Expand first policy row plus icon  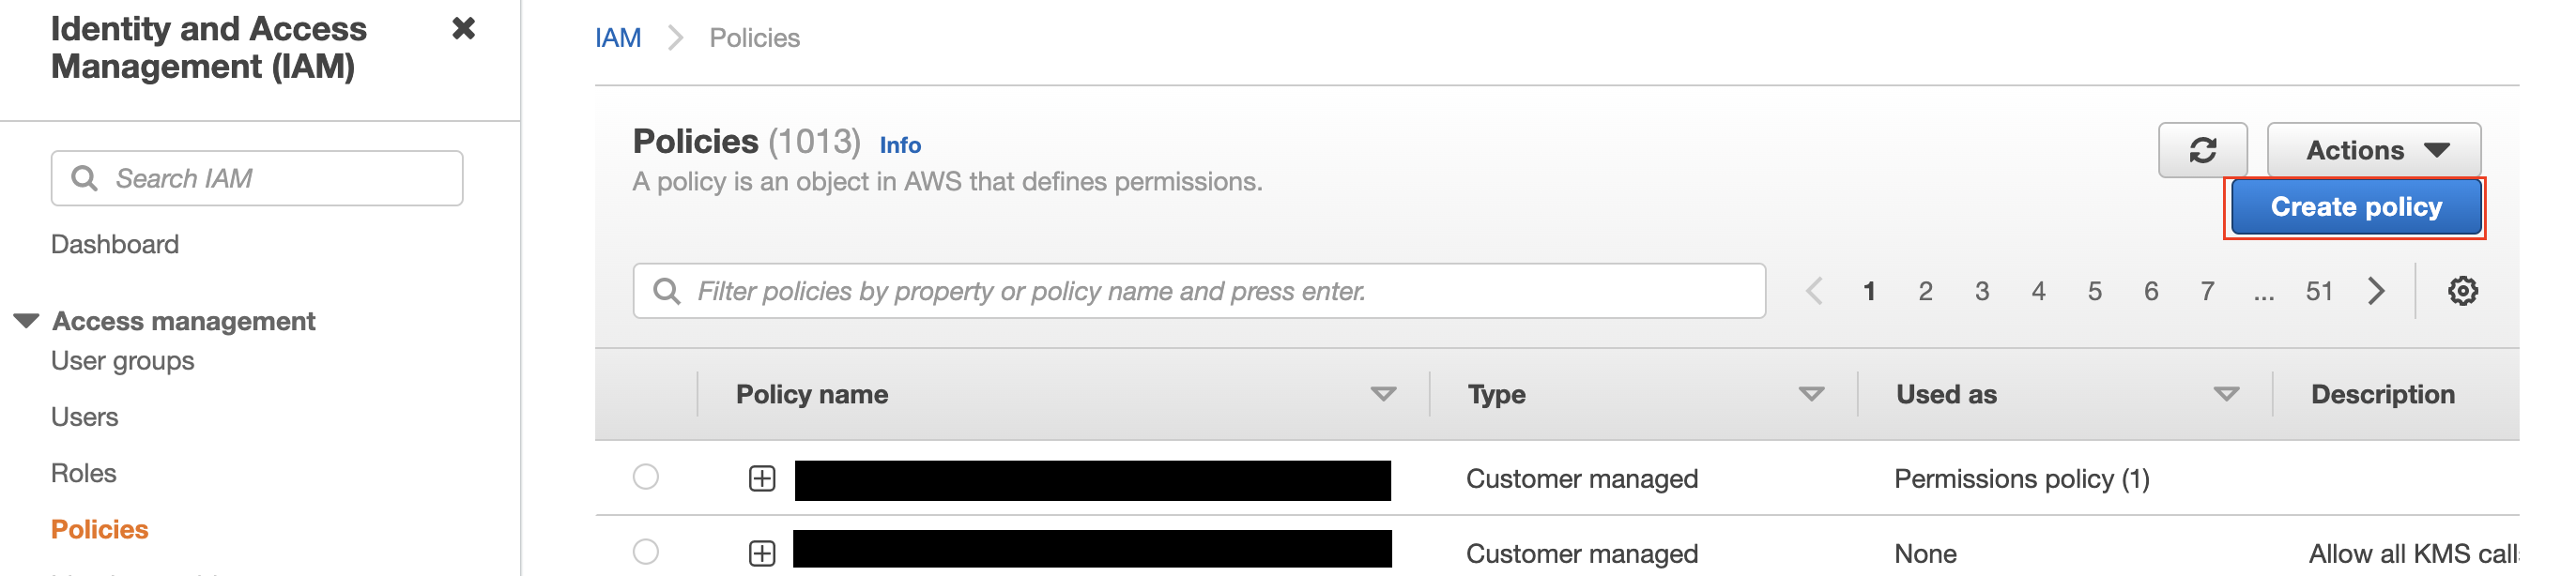(x=762, y=479)
